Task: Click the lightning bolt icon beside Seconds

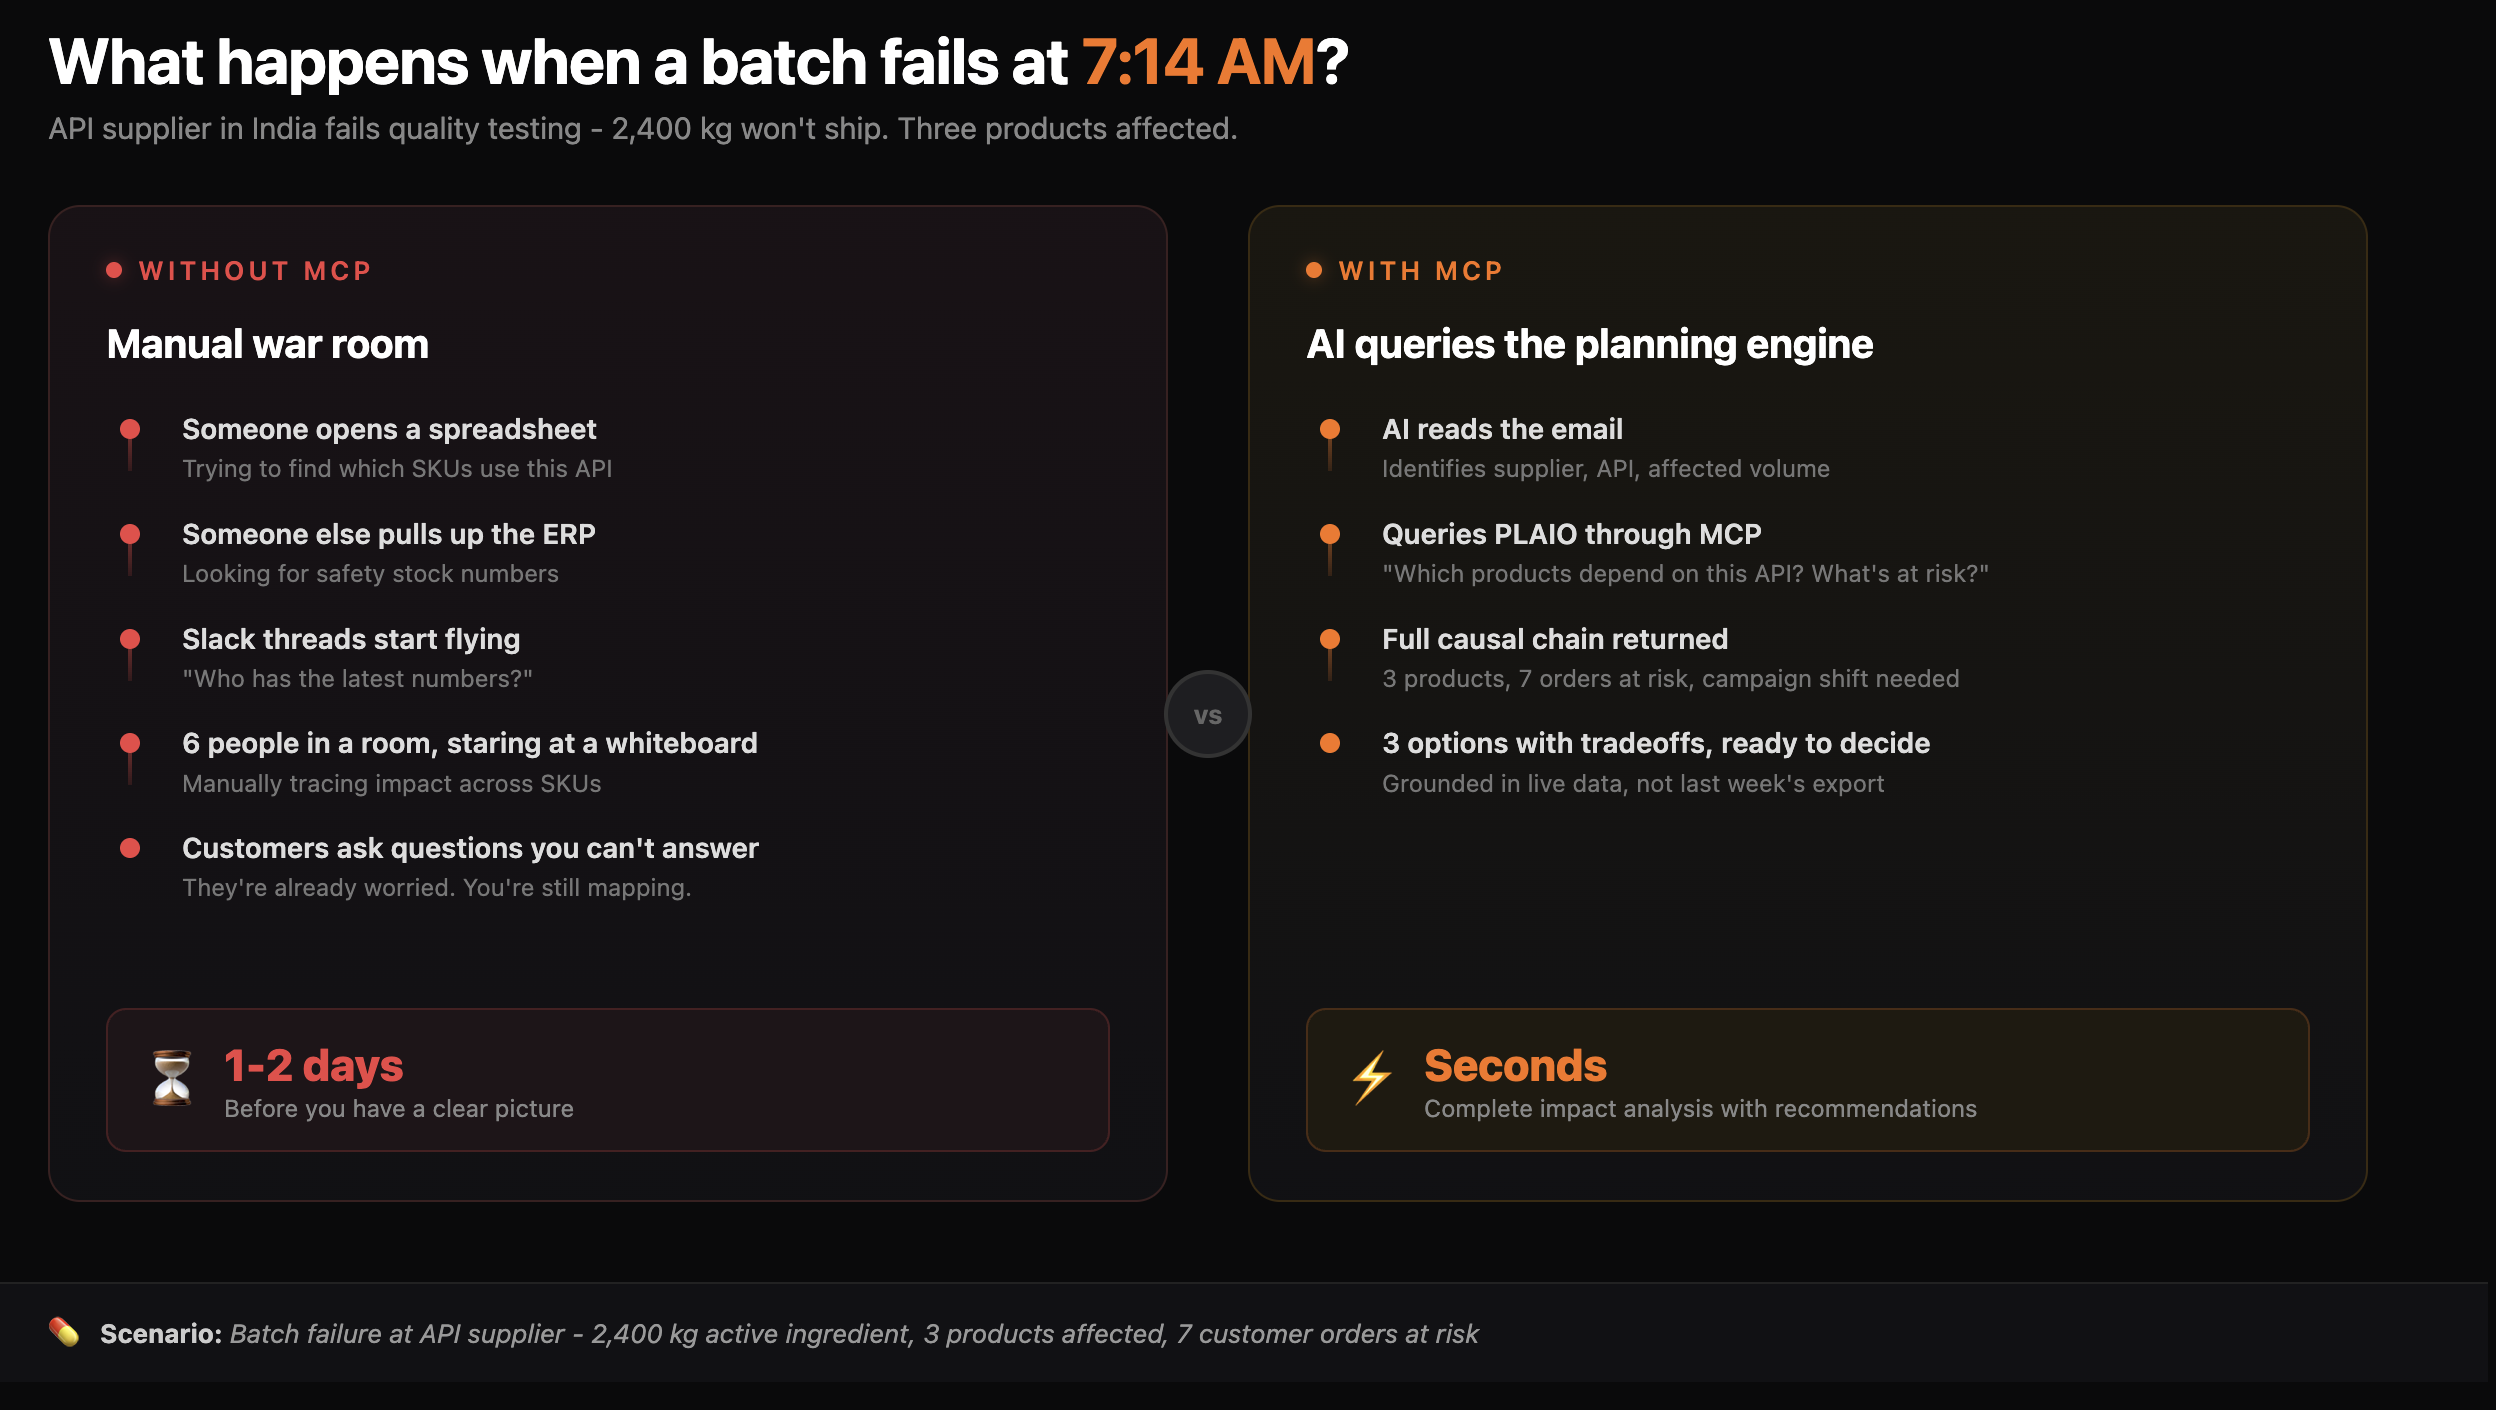Action: point(1372,1078)
